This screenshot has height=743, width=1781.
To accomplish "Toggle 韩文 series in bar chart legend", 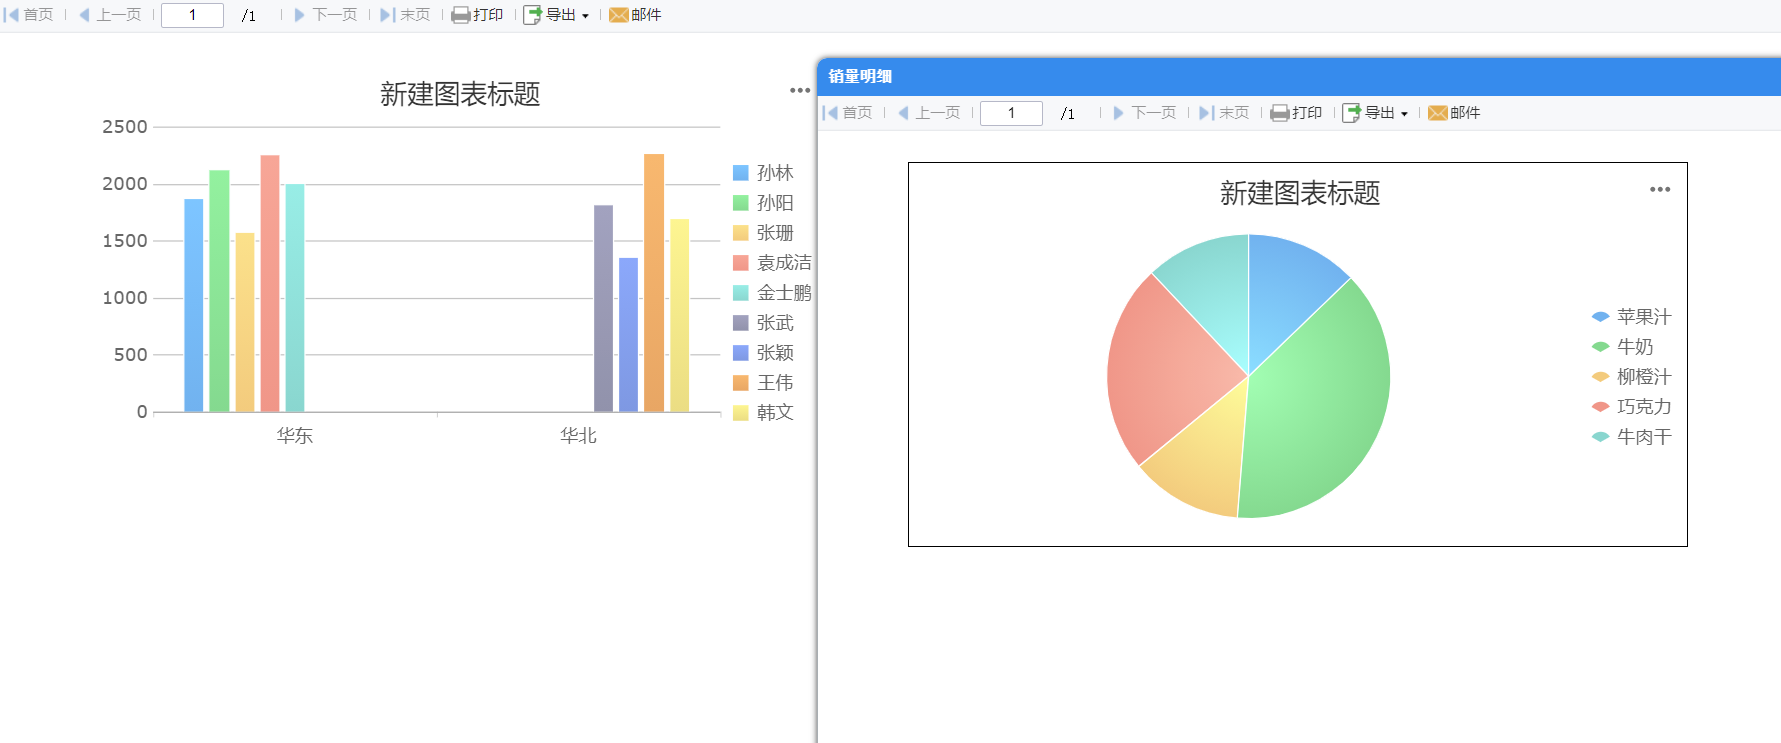I will pyautogui.click(x=763, y=412).
